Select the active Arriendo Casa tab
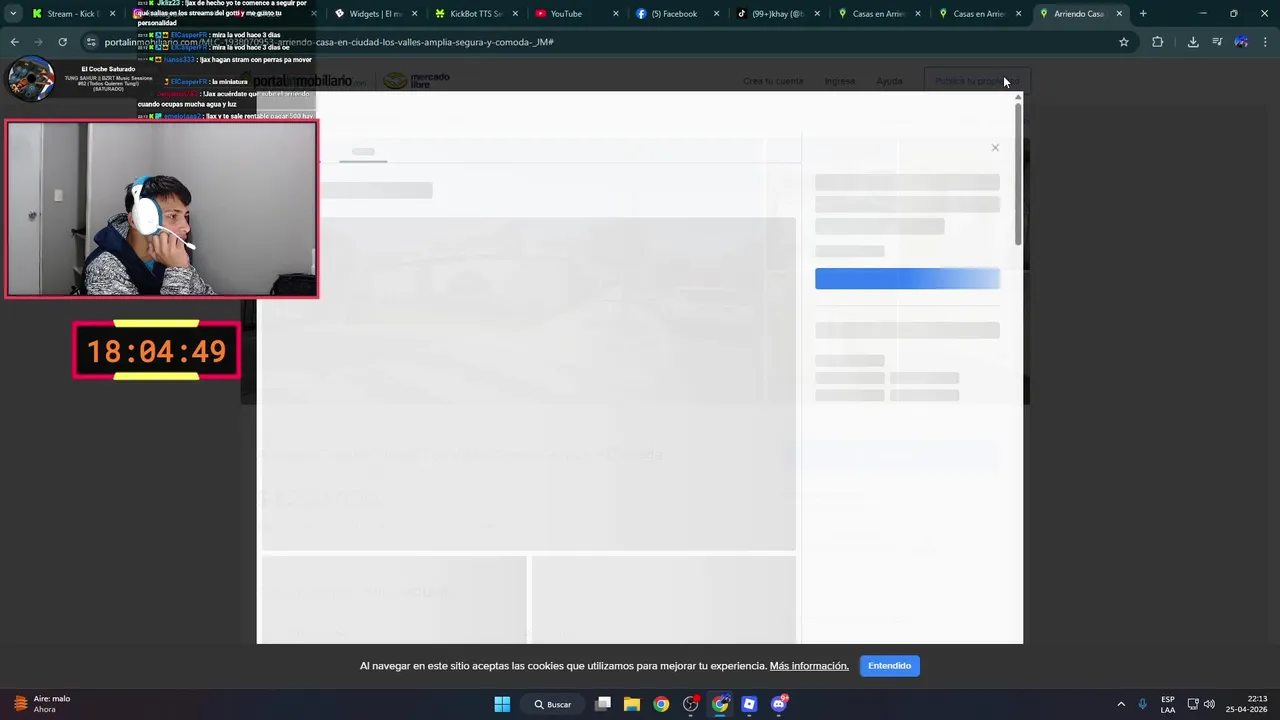This screenshot has width=1280, height=720. click(x=1081, y=14)
